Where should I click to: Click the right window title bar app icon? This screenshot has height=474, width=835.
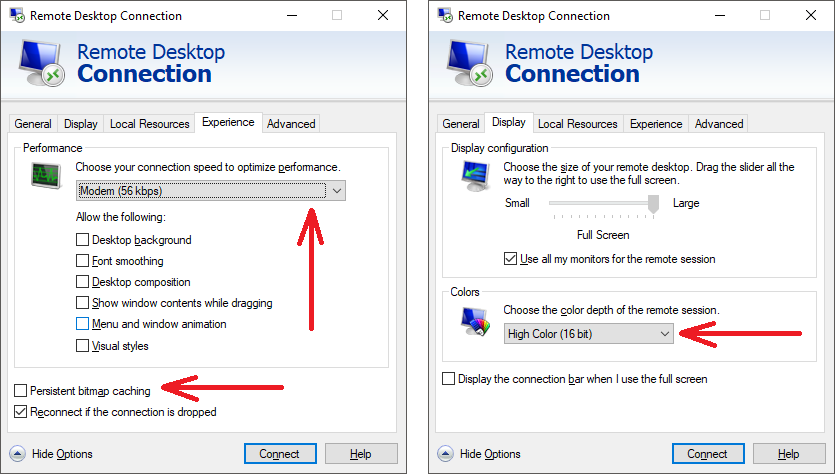pos(445,15)
